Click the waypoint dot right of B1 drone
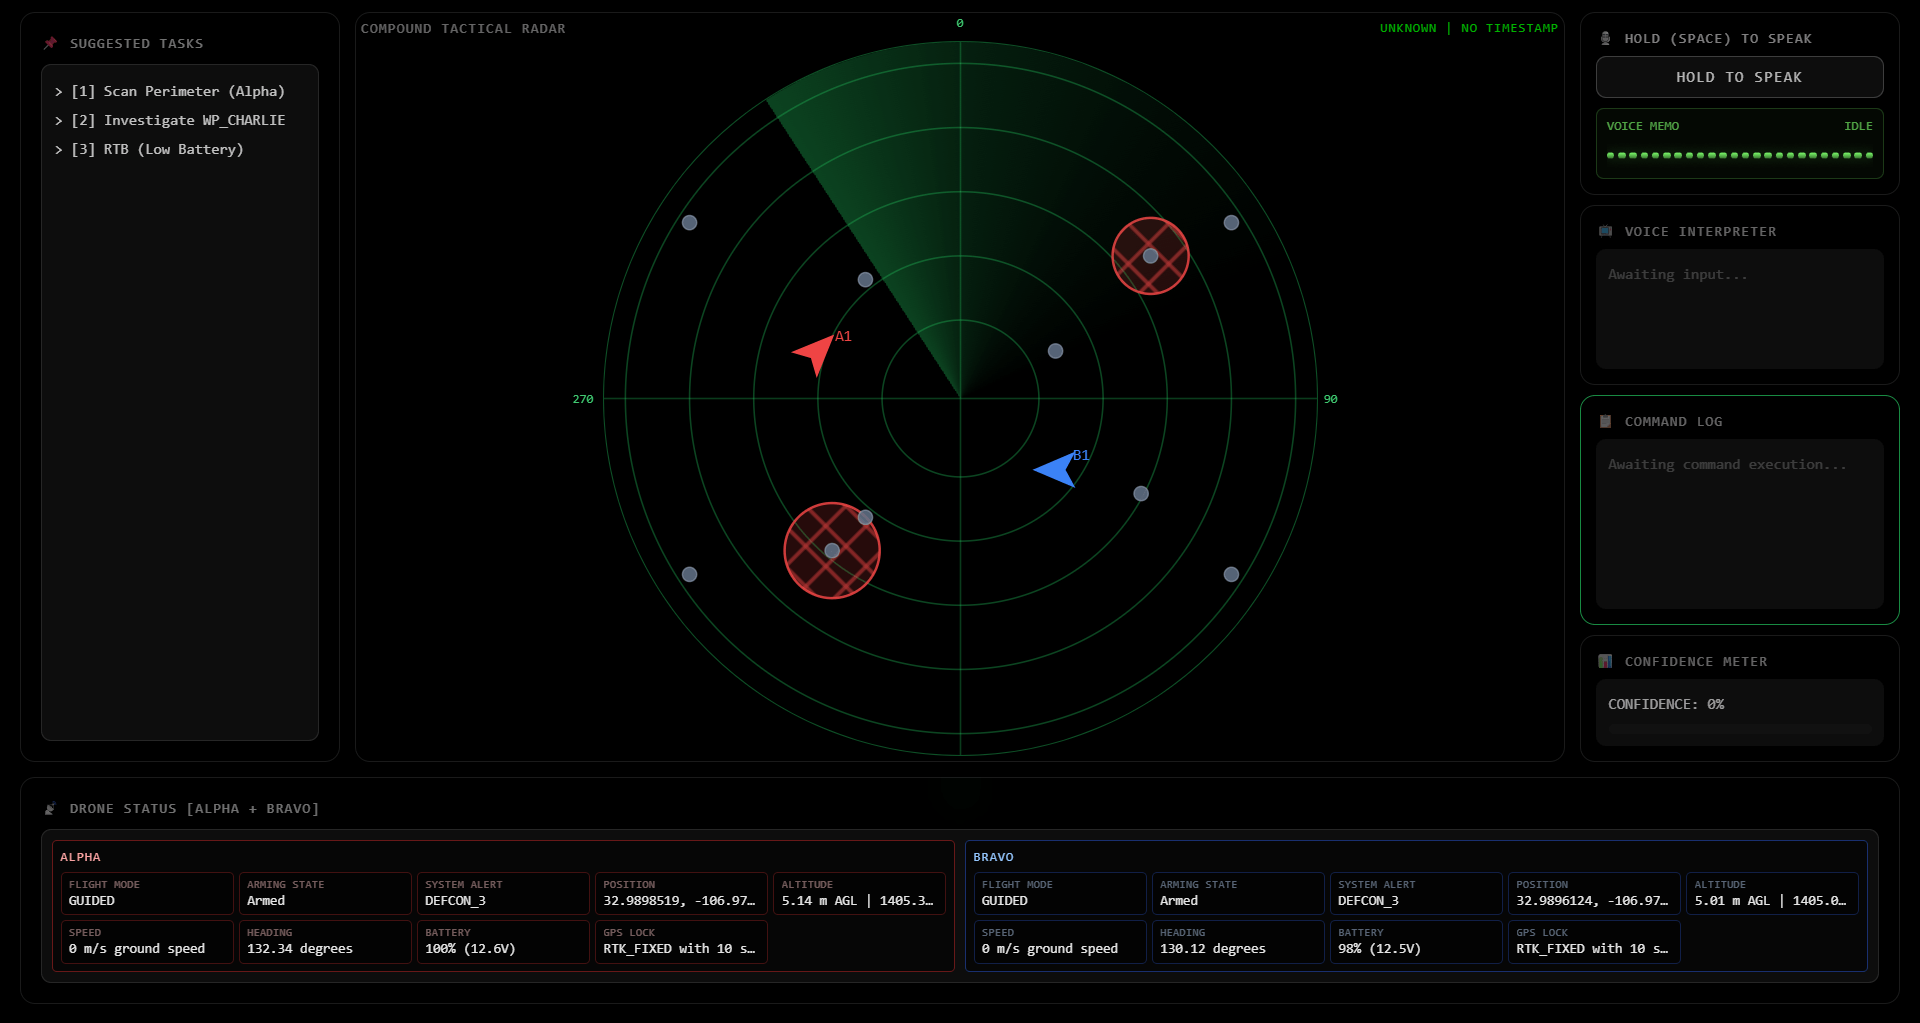 pos(1141,493)
